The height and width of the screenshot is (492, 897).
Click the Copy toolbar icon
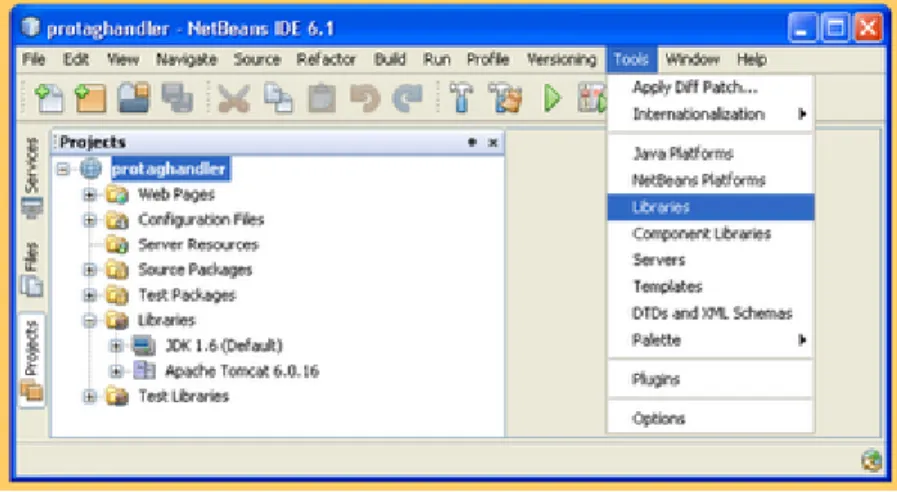(x=278, y=98)
